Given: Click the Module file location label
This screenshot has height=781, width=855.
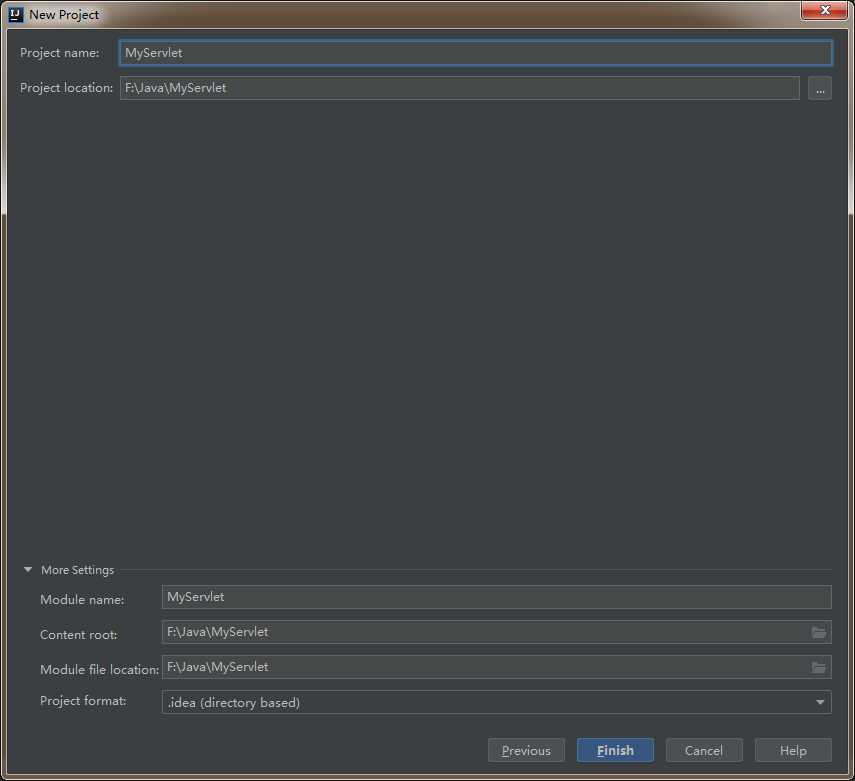Looking at the screenshot, I should click(99, 670).
